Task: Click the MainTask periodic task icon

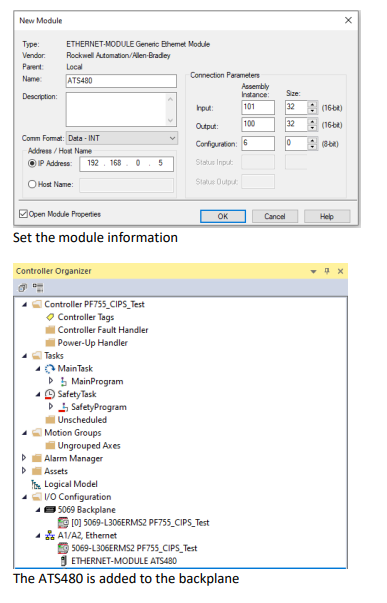Action: [50, 369]
